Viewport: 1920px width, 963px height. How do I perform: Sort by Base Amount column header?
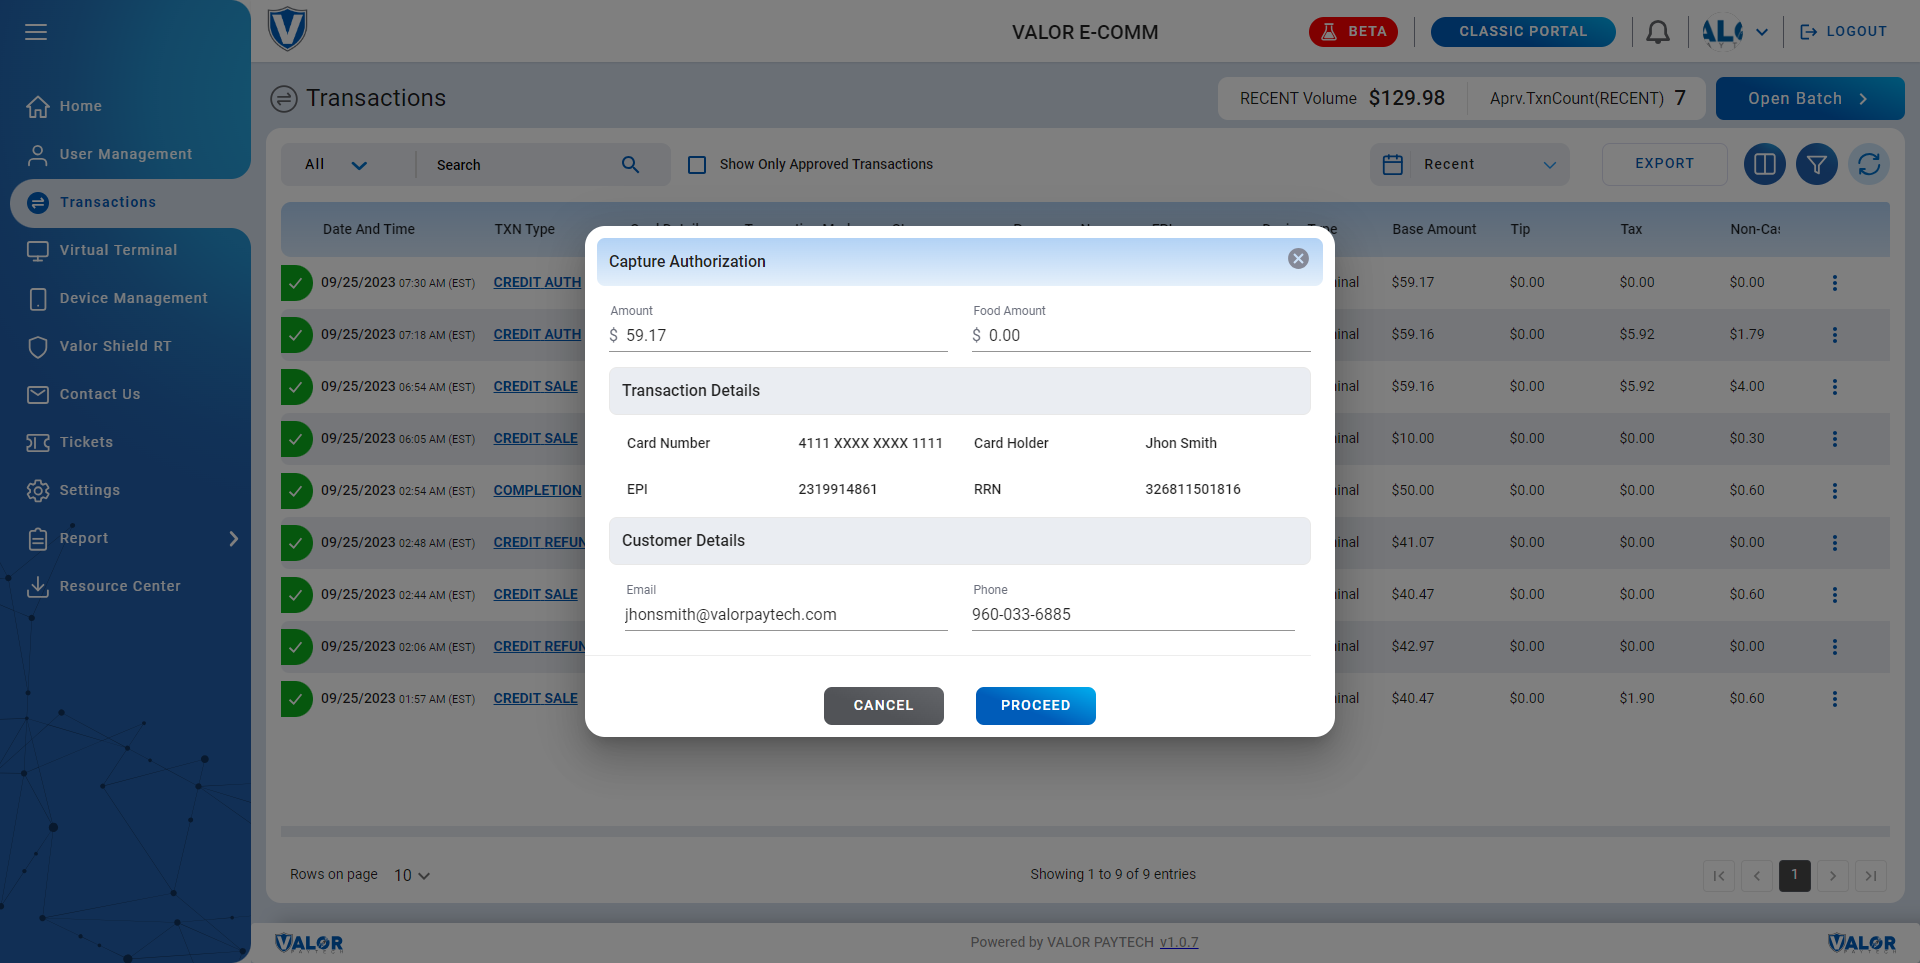point(1434,229)
